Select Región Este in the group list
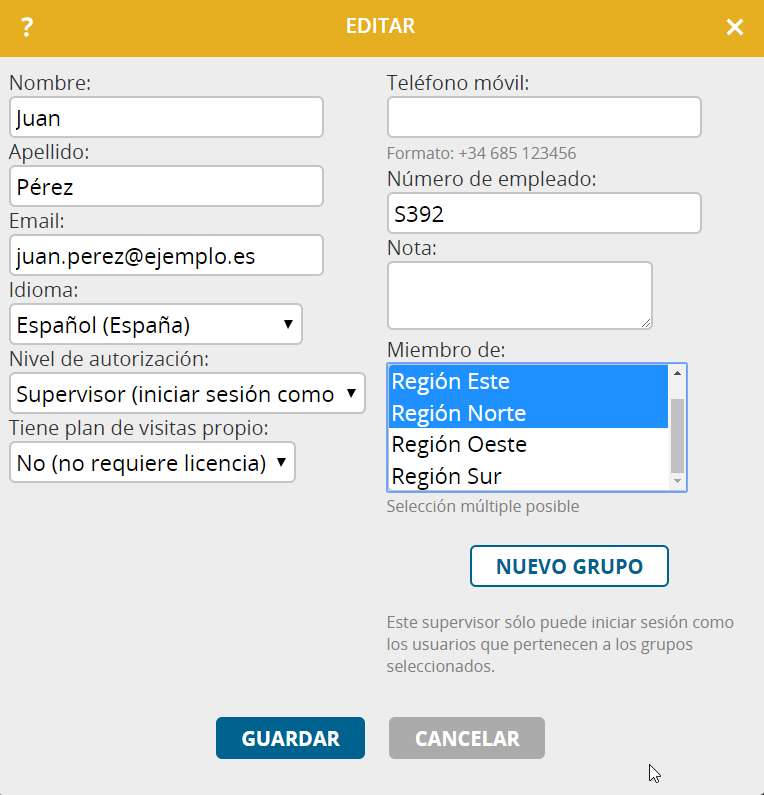 coord(528,381)
